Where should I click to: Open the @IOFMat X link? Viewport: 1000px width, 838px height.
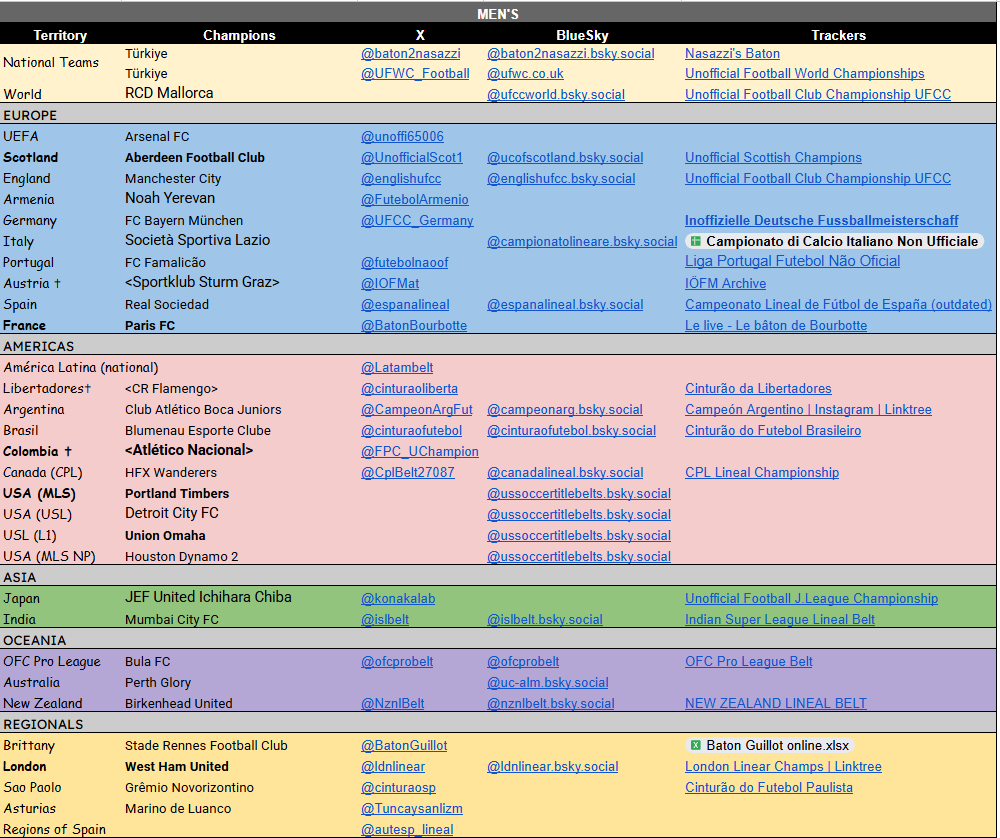tap(390, 283)
